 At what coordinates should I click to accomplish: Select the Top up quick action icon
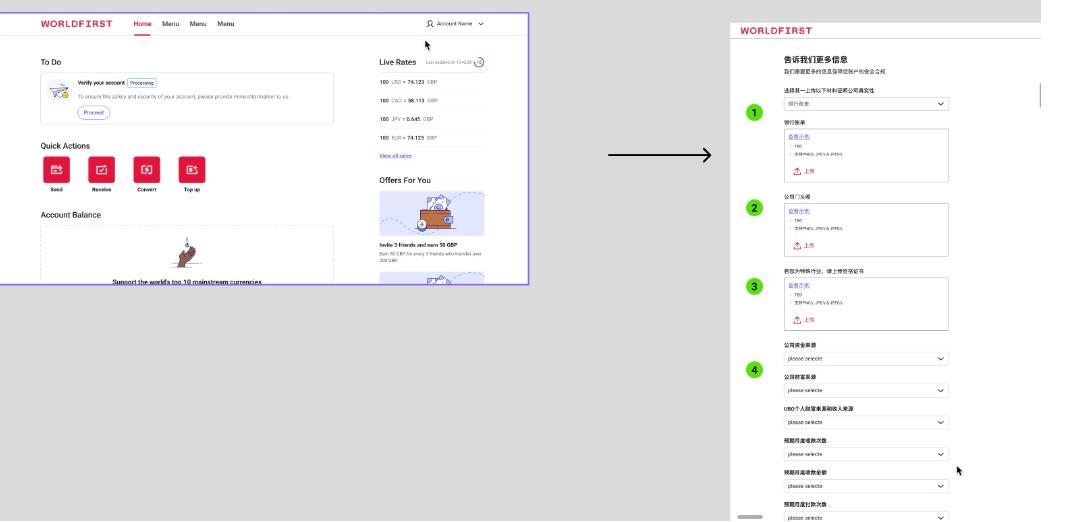click(192, 170)
